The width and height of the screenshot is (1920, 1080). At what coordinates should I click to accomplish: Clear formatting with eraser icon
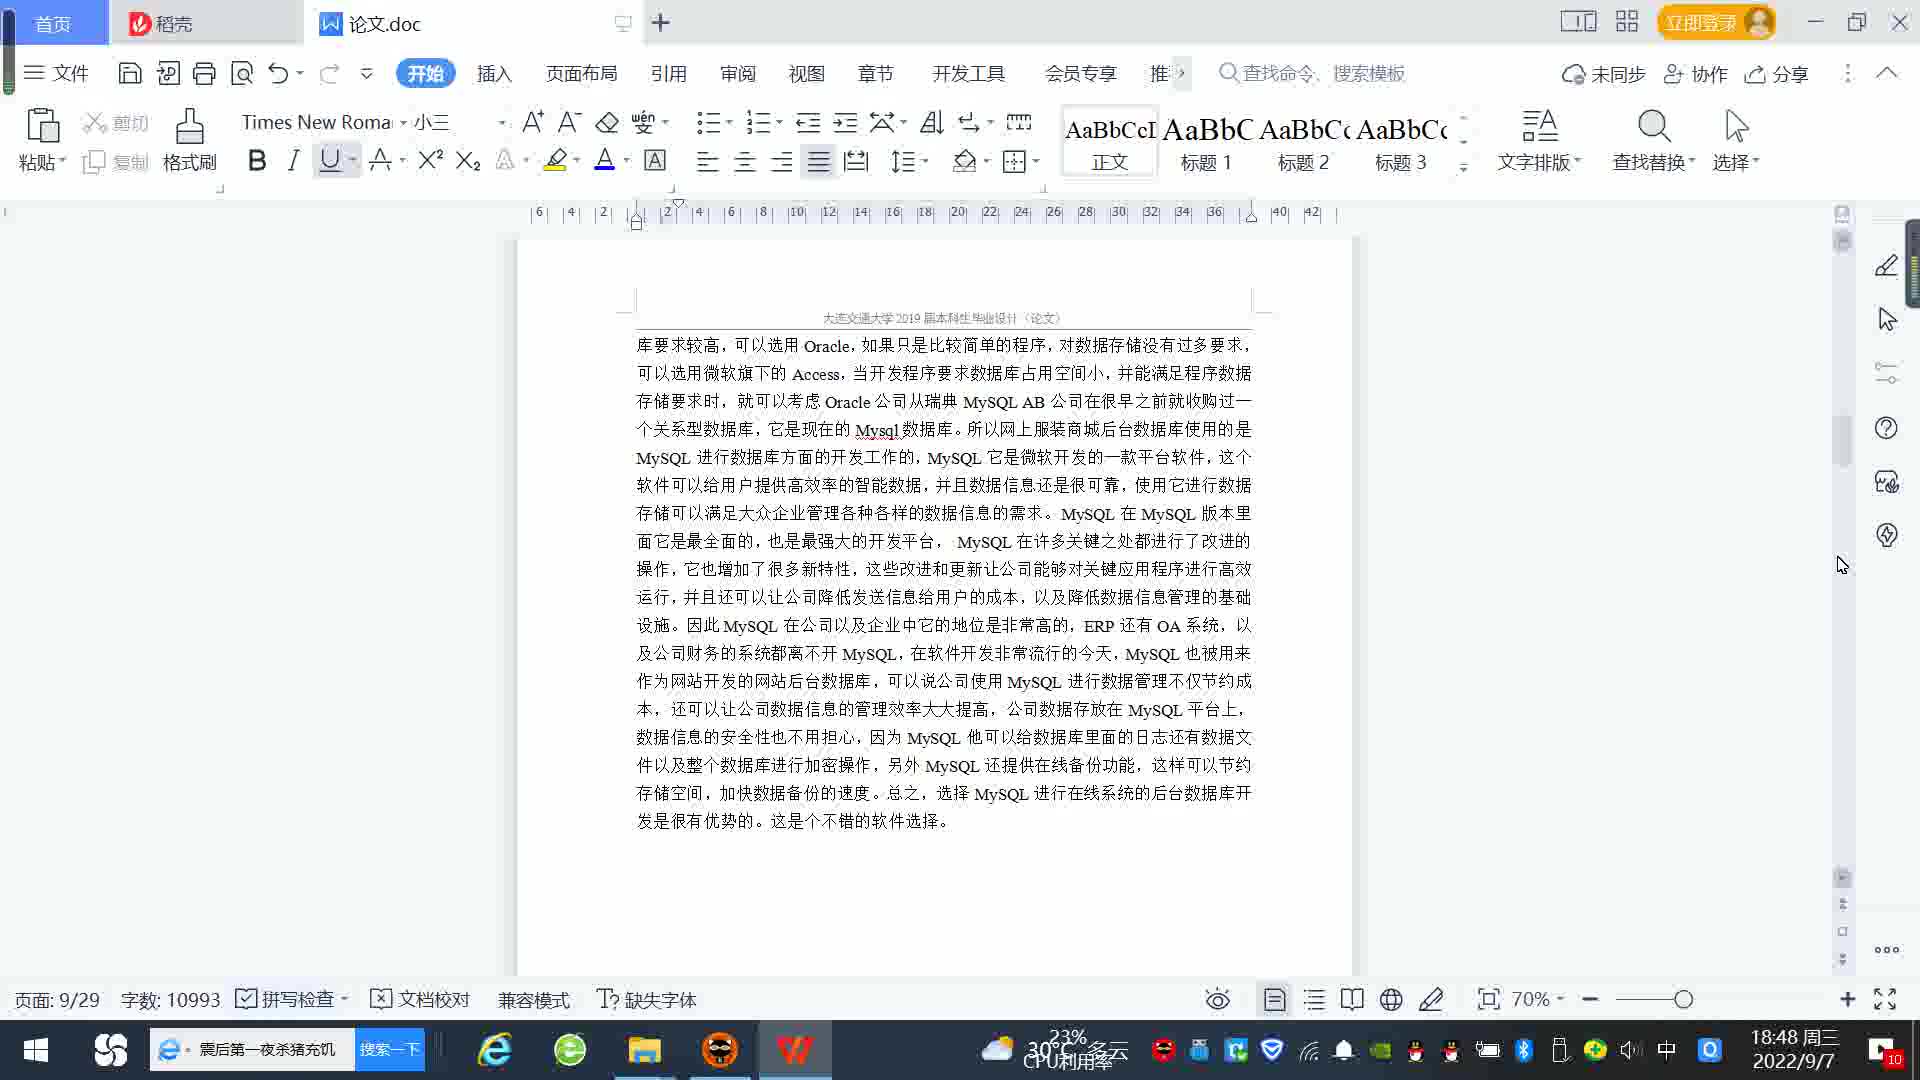pyautogui.click(x=607, y=122)
